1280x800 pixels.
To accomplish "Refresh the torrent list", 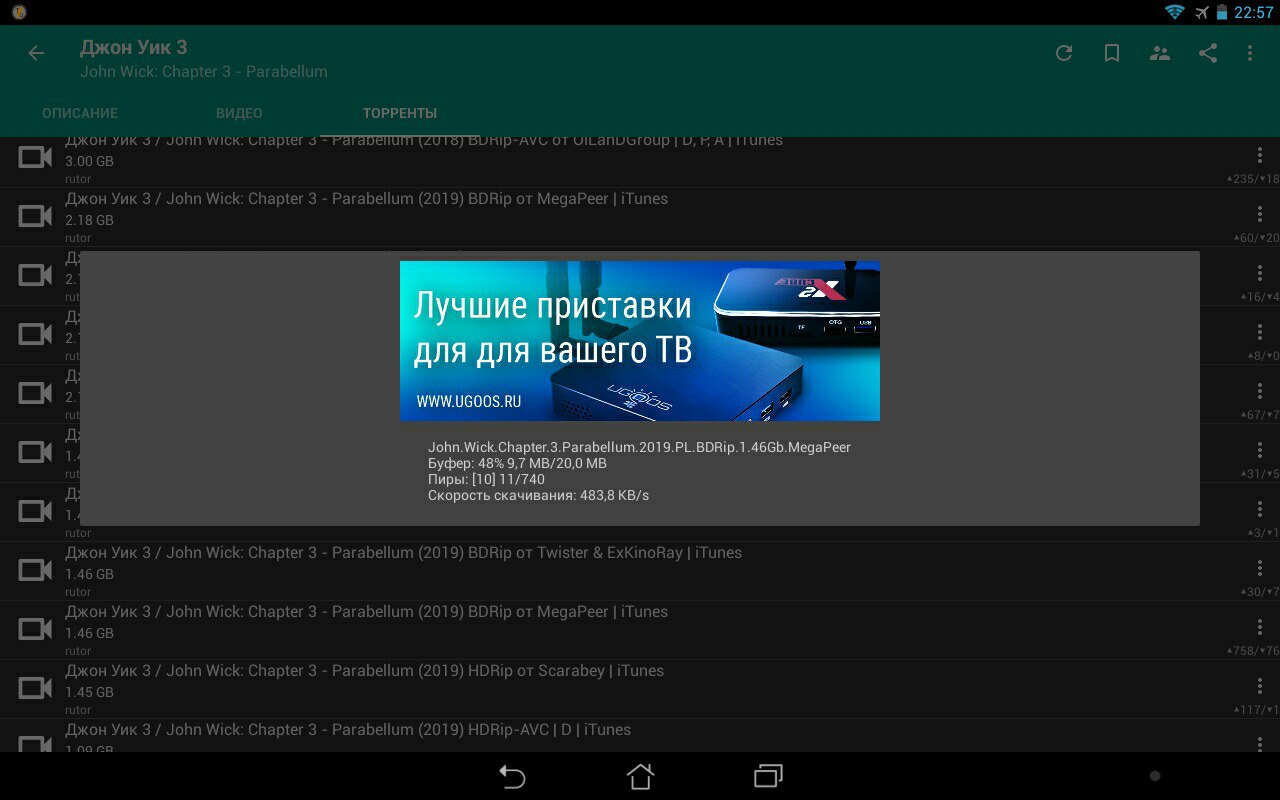I will click(1064, 53).
